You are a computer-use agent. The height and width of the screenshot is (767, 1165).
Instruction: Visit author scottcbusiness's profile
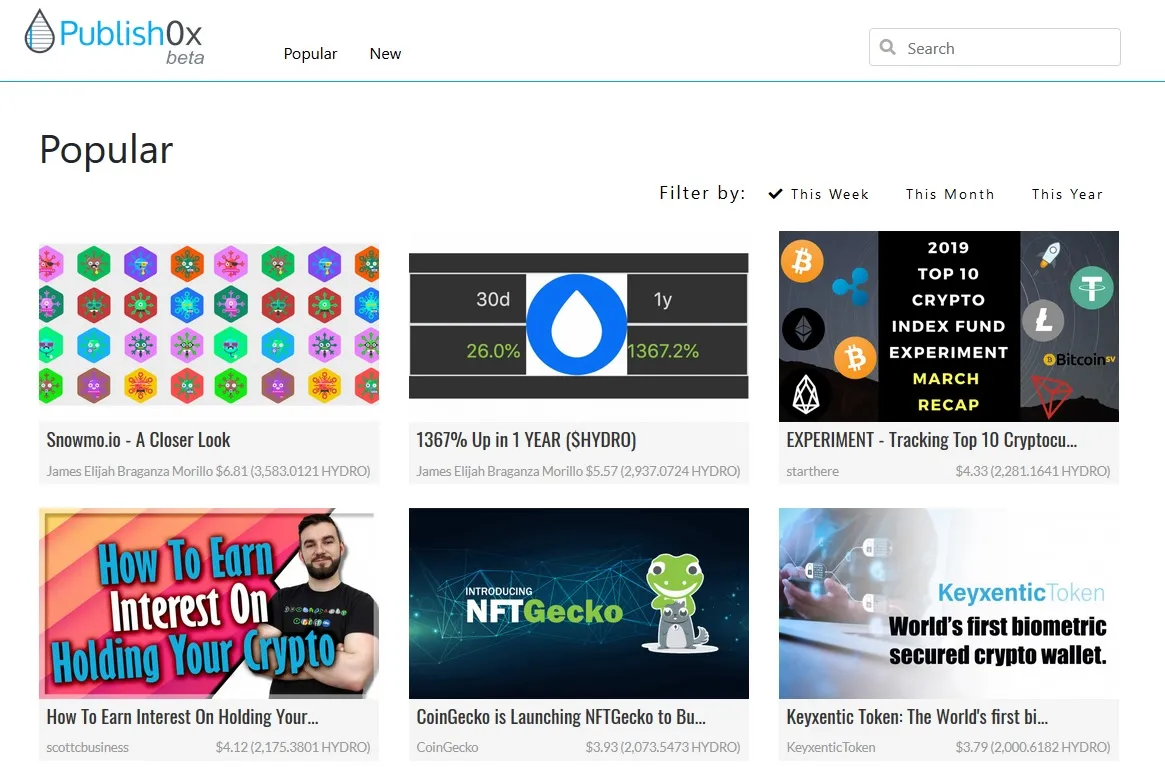tap(87, 748)
